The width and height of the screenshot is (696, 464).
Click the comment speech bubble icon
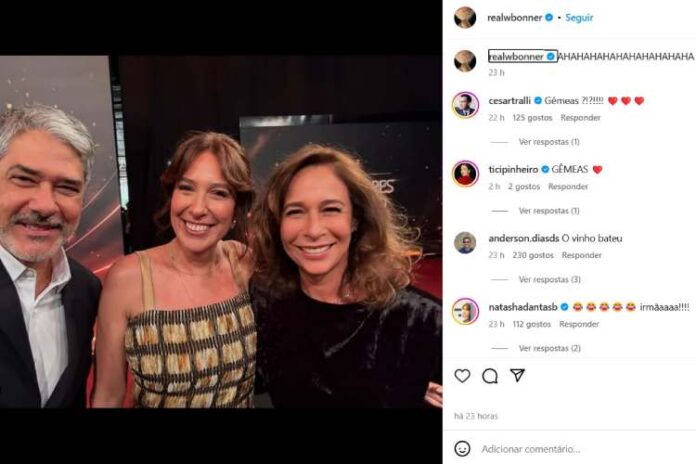pyautogui.click(x=490, y=376)
